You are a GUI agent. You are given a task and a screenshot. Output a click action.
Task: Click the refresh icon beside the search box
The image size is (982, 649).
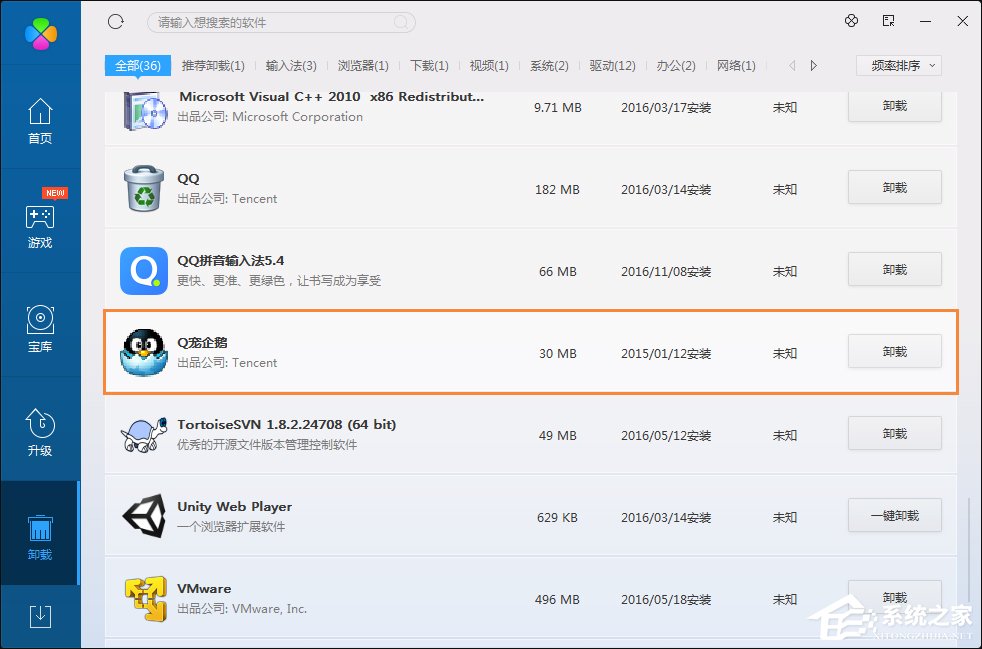click(x=115, y=21)
